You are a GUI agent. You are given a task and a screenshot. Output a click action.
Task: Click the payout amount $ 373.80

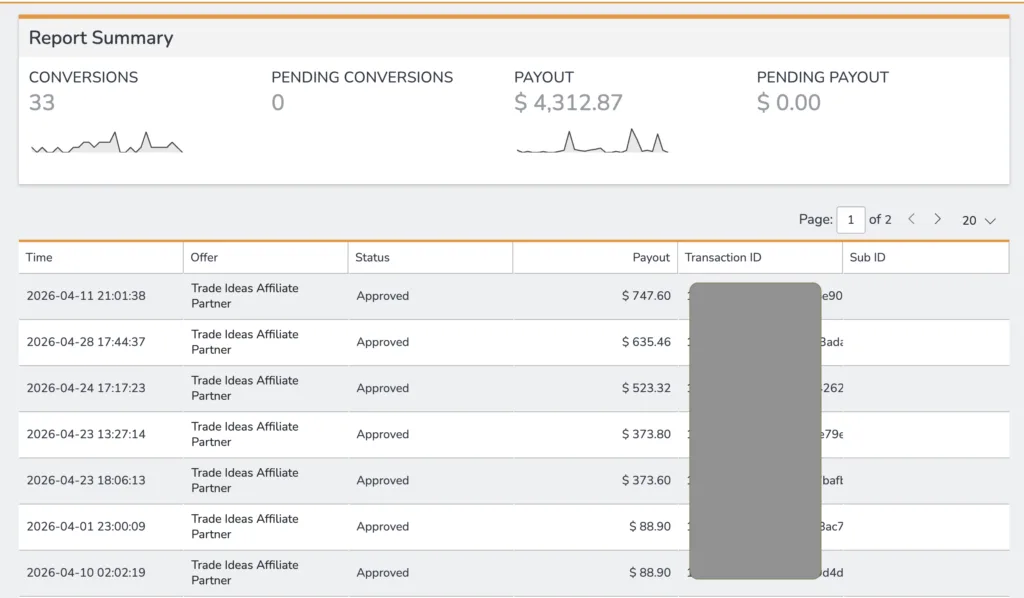[646, 434]
